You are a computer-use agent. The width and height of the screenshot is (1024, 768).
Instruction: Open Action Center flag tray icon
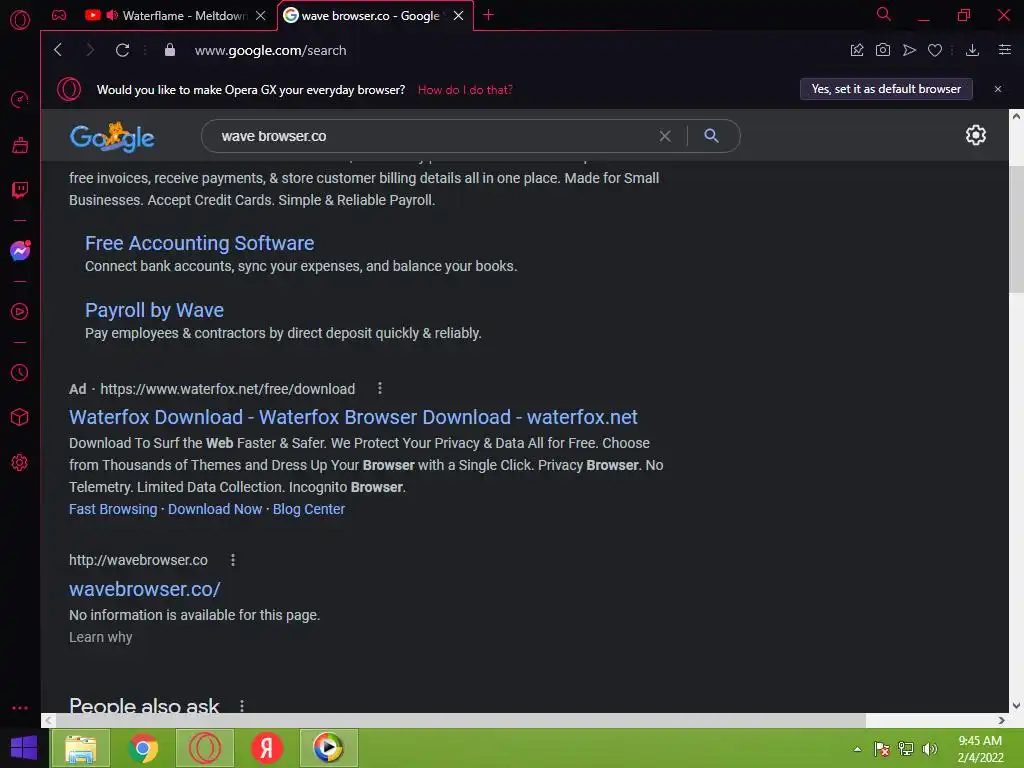pyautogui.click(x=882, y=749)
